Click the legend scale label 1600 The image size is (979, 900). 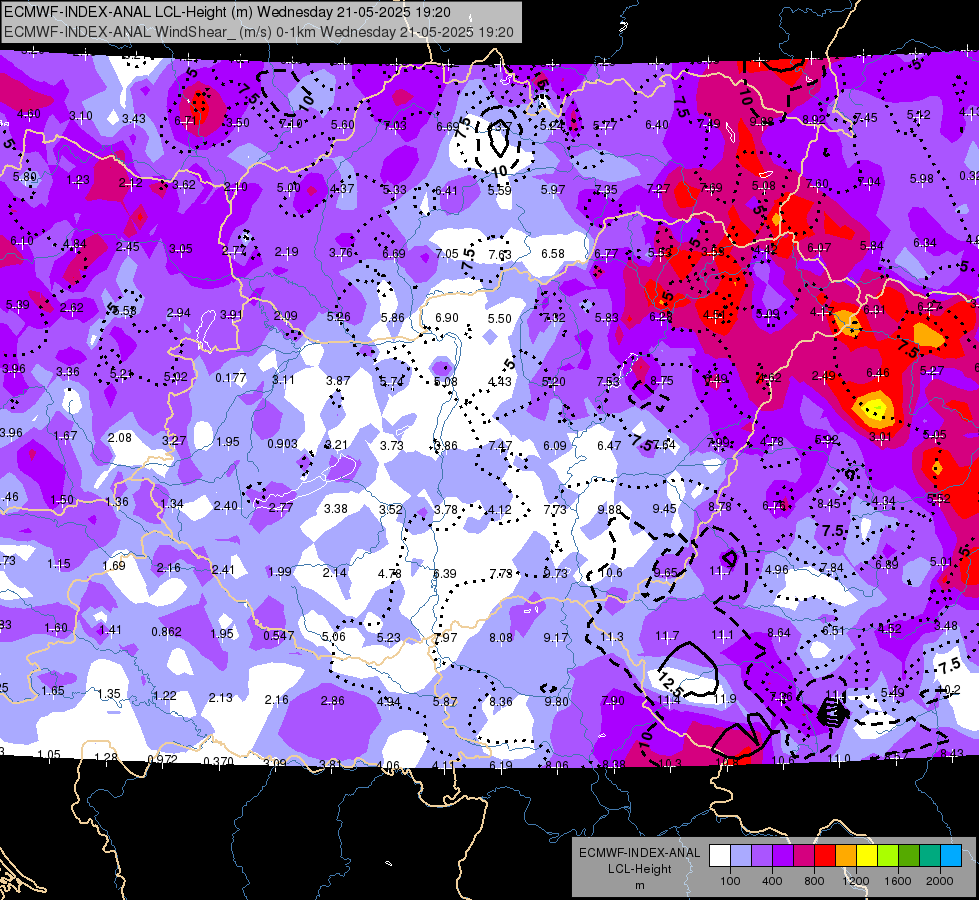click(898, 881)
